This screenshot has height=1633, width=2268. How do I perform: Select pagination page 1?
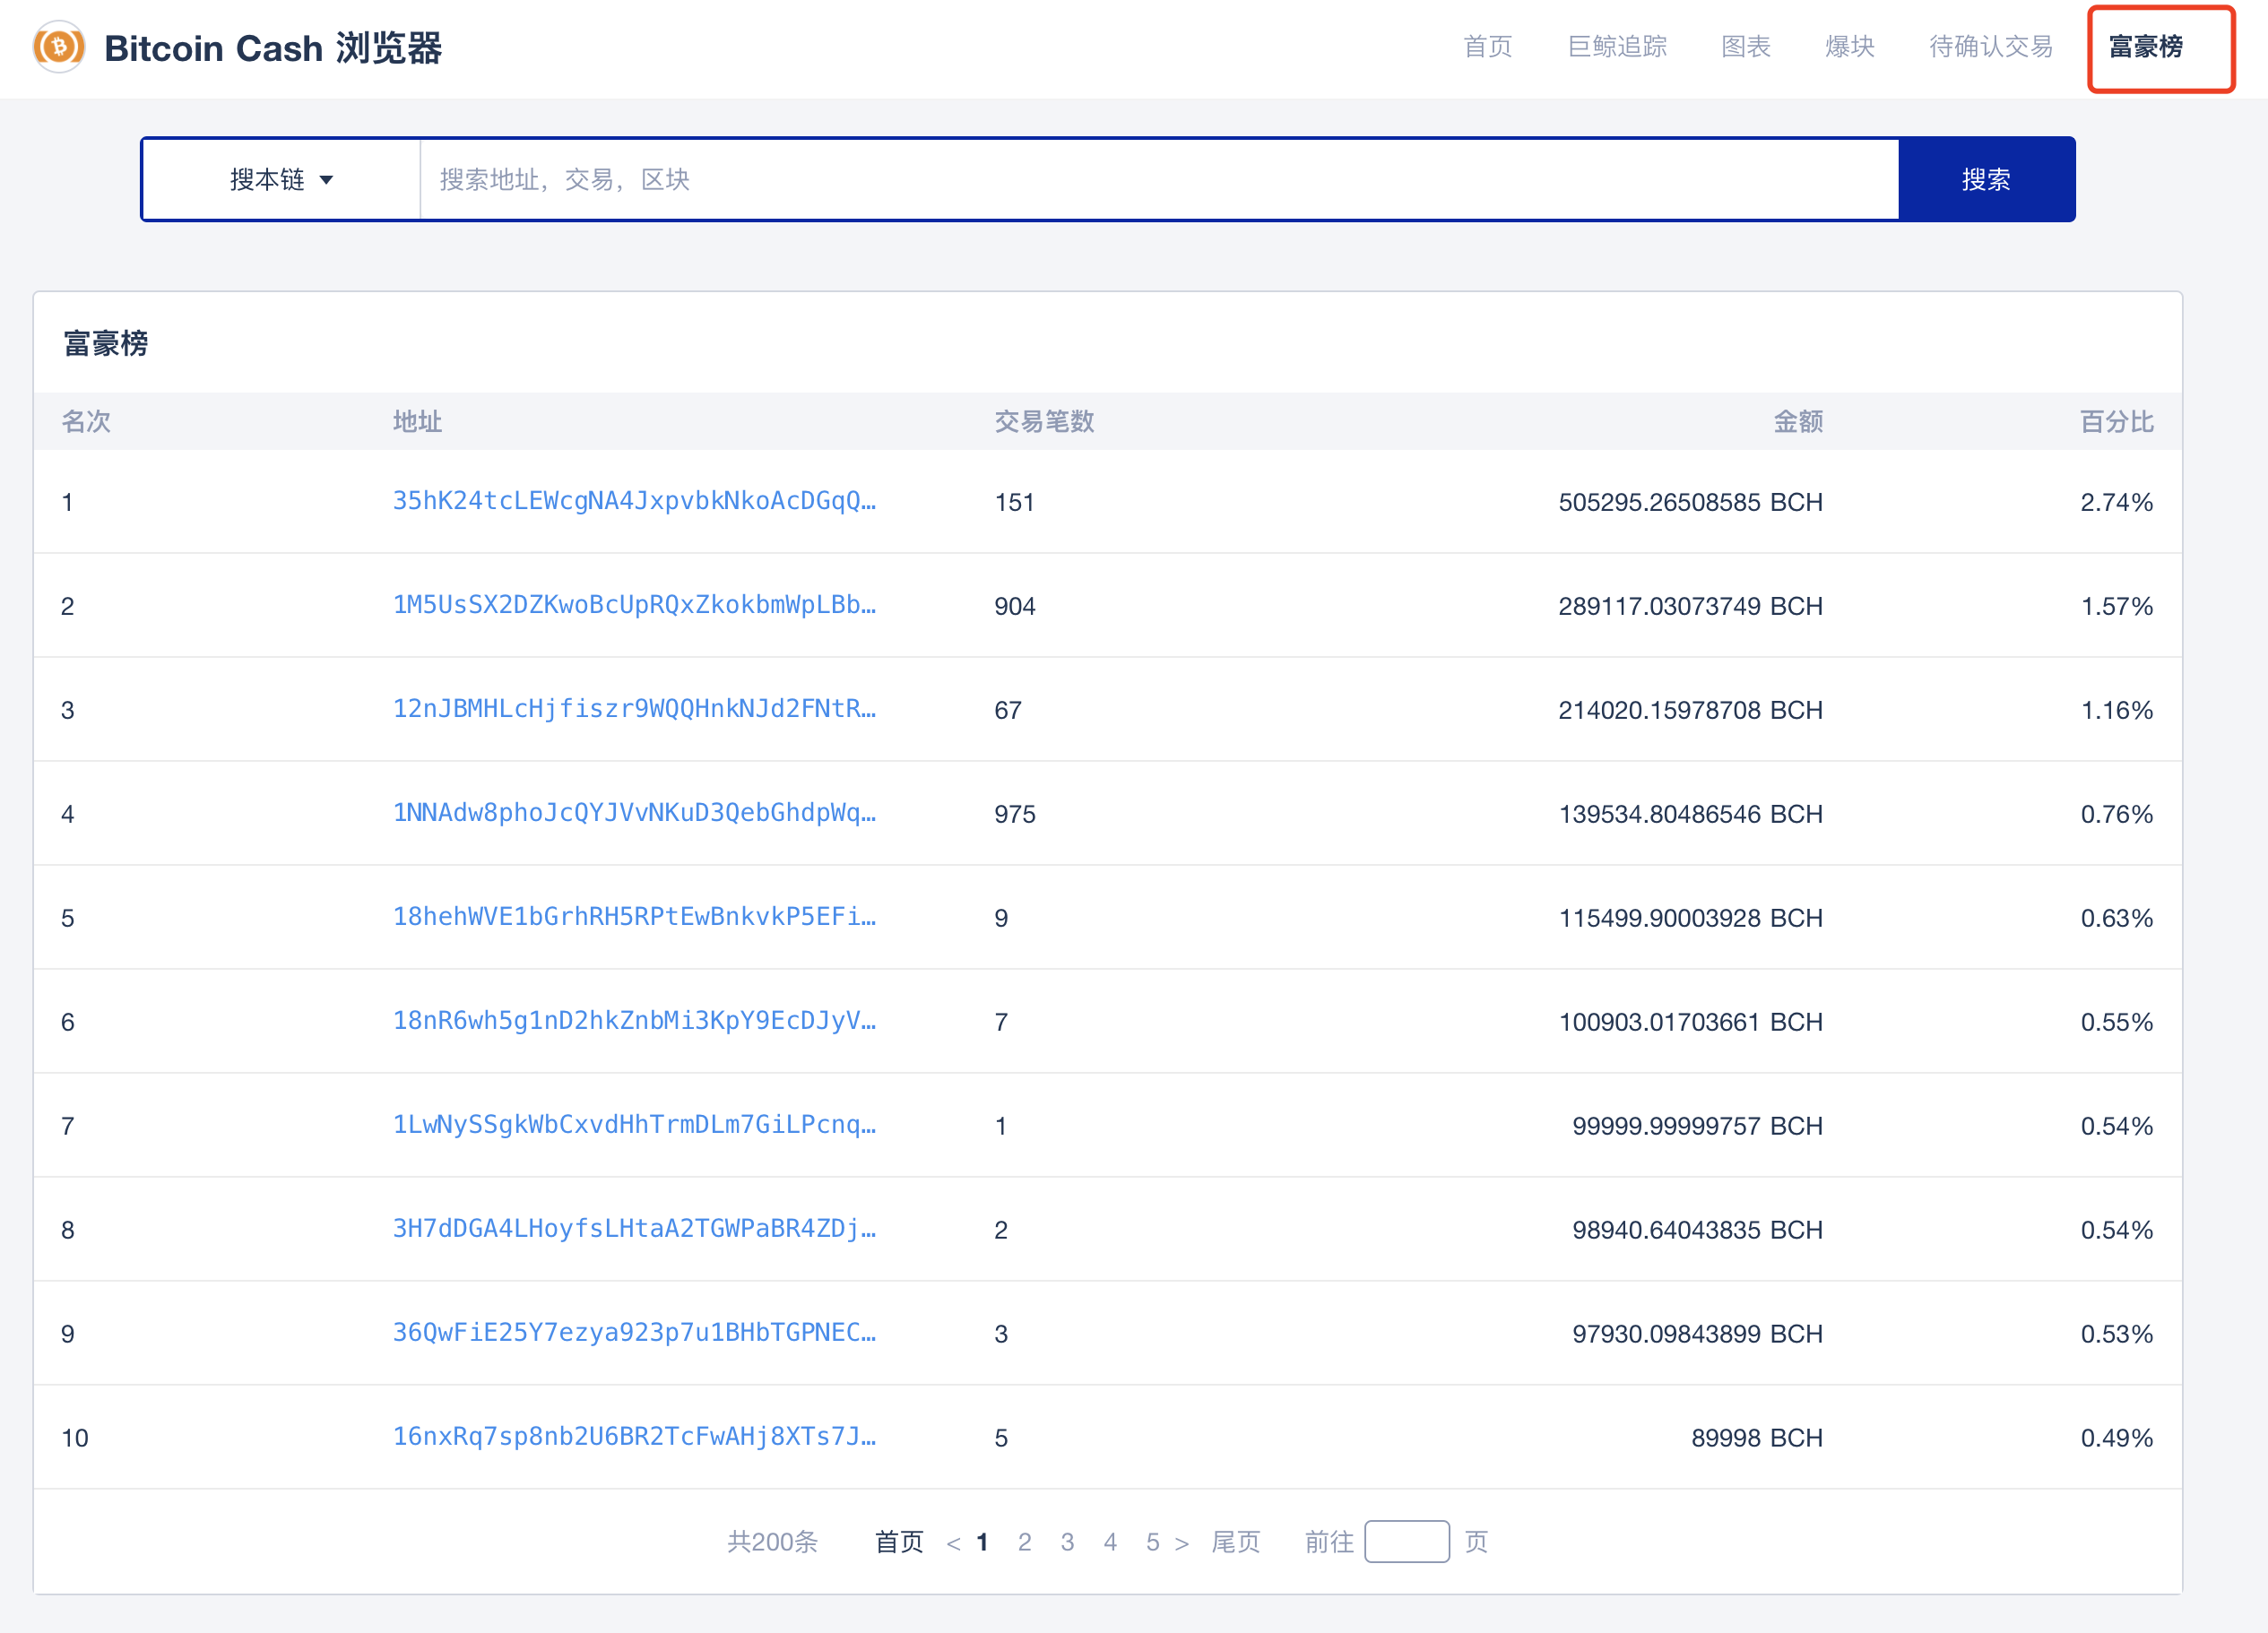(x=982, y=1542)
